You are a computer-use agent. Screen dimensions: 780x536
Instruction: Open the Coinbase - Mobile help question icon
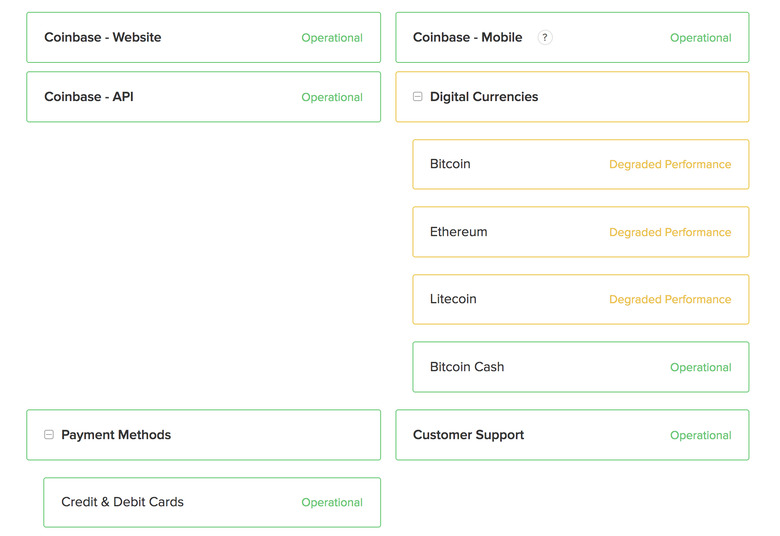point(545,37)
